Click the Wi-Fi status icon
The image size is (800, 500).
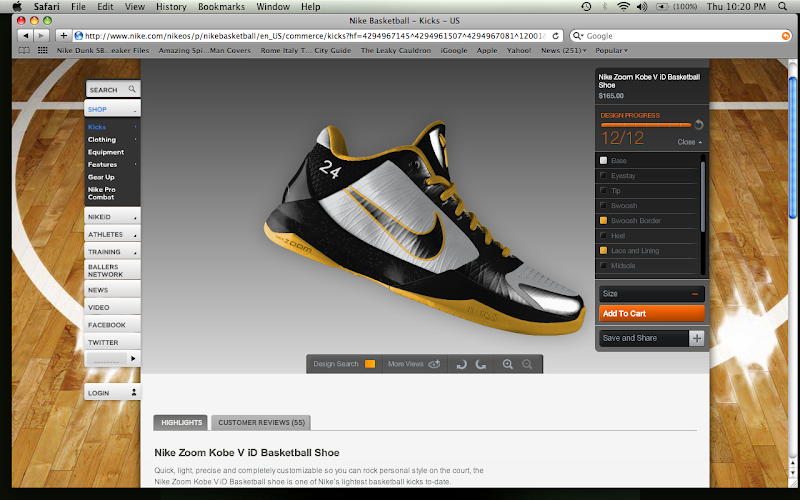[623, 6]
